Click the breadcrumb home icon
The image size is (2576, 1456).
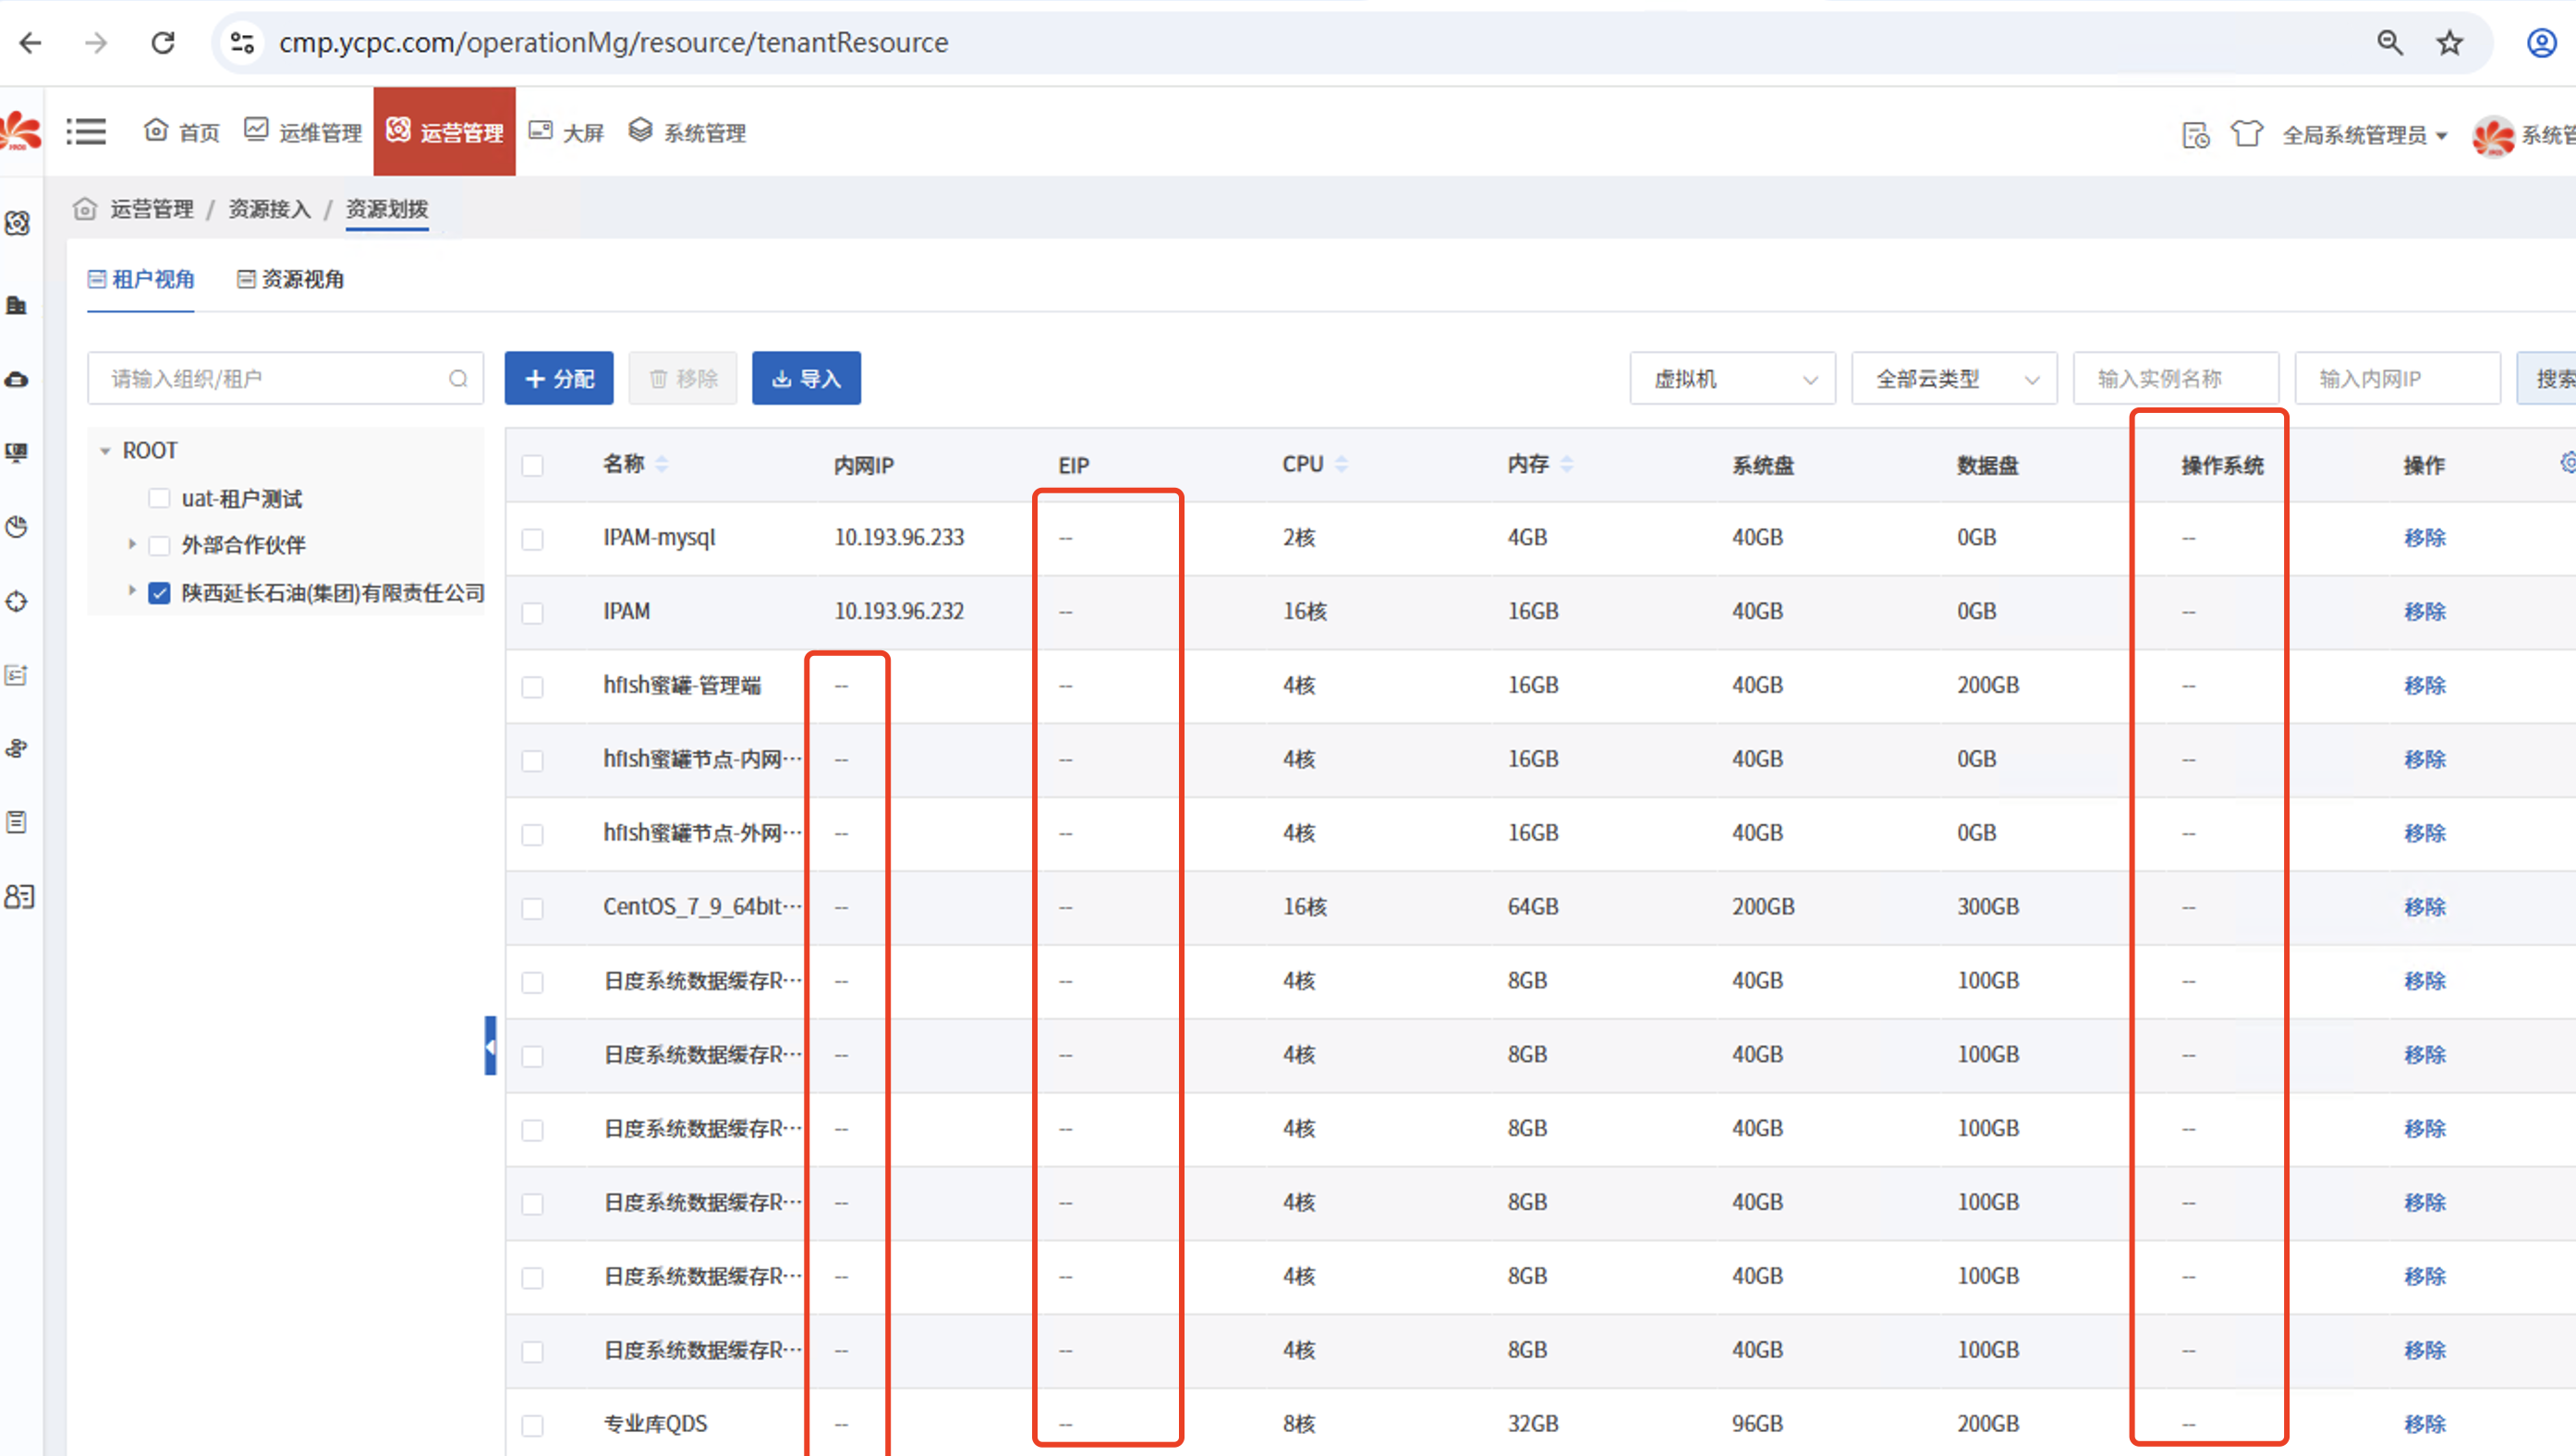click(x=85, y=208)
